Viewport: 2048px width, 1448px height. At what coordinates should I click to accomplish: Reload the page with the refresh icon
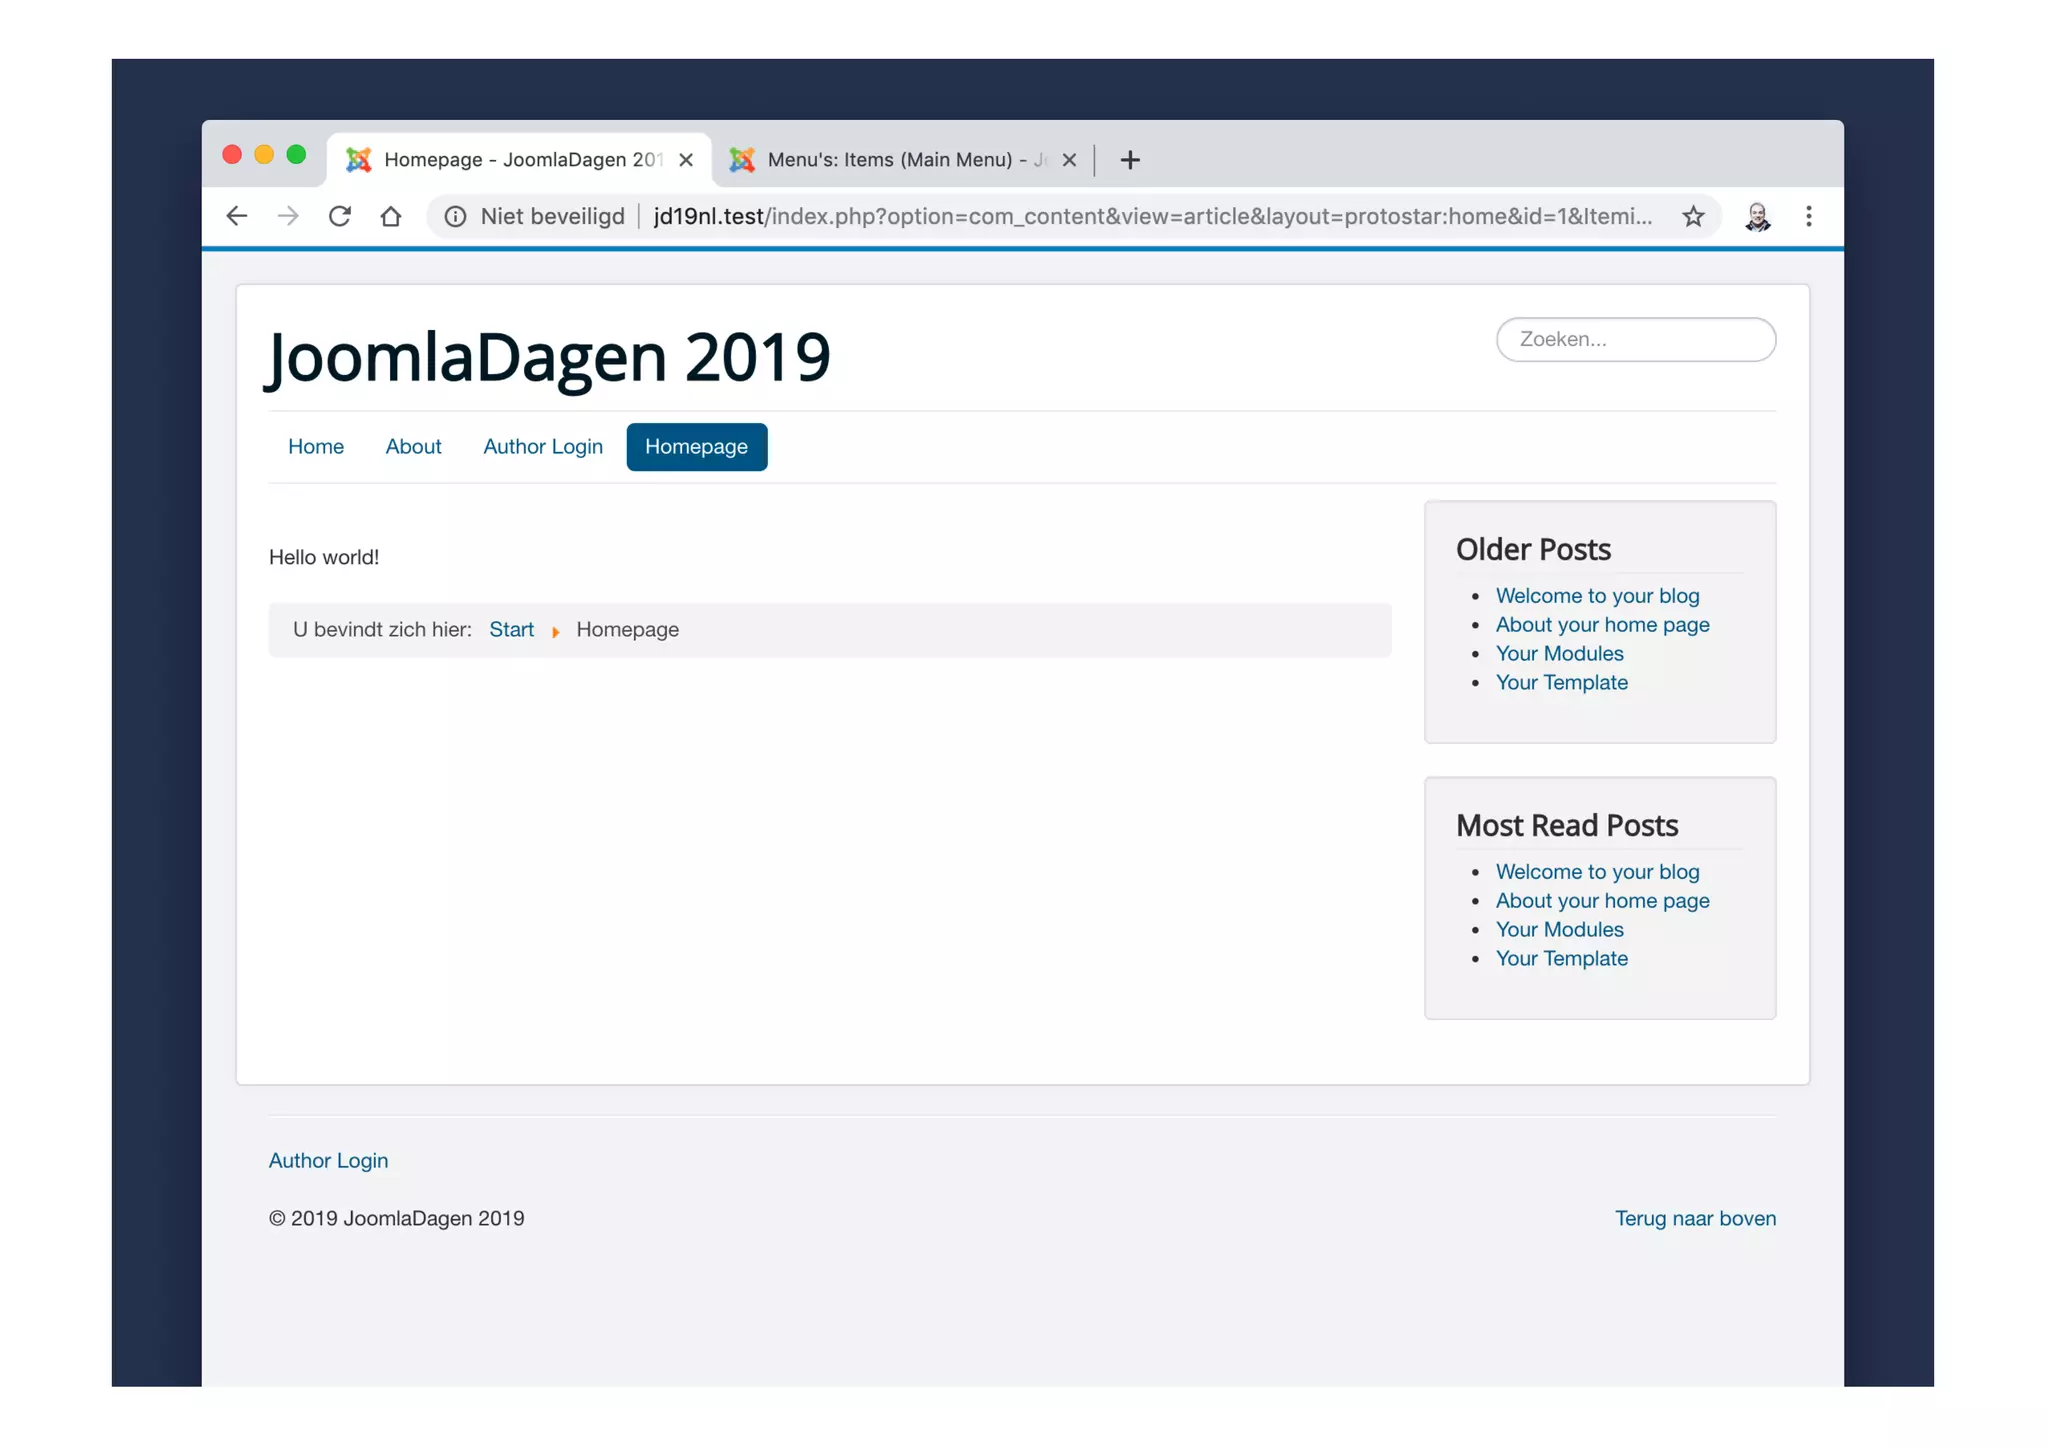pos(340,216)
